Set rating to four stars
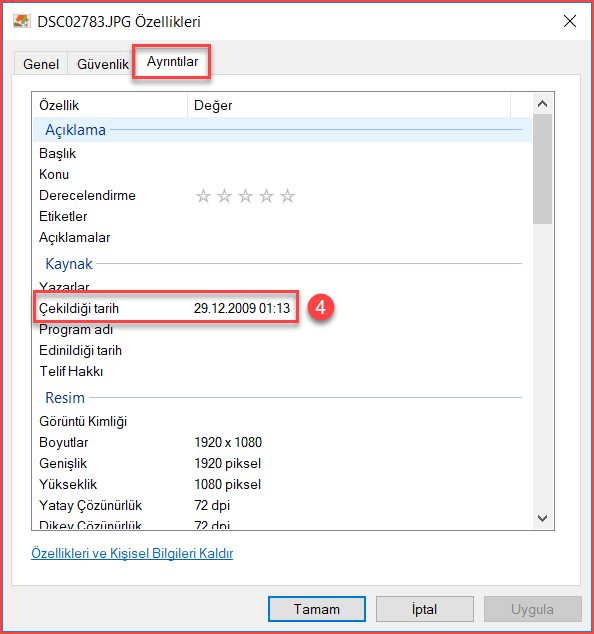Screen dimensions: 594x634 coord(266,196)
